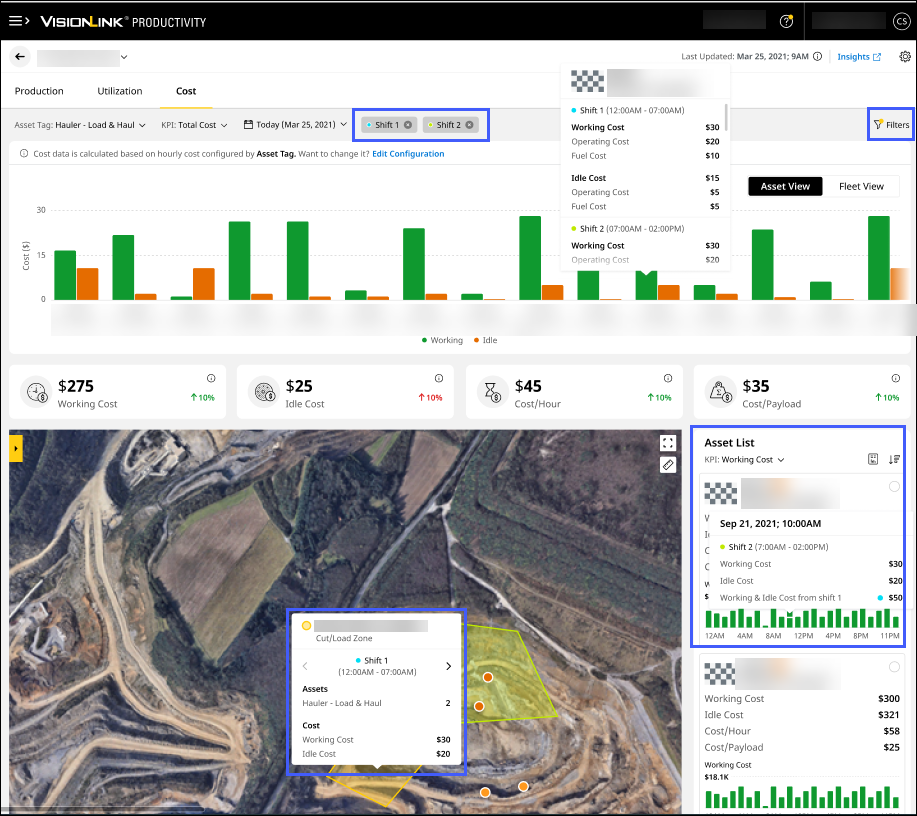This screenshot has height=816, width=917.
Task: Remove the Shift 1 filter chip
Action: (408, 125)
